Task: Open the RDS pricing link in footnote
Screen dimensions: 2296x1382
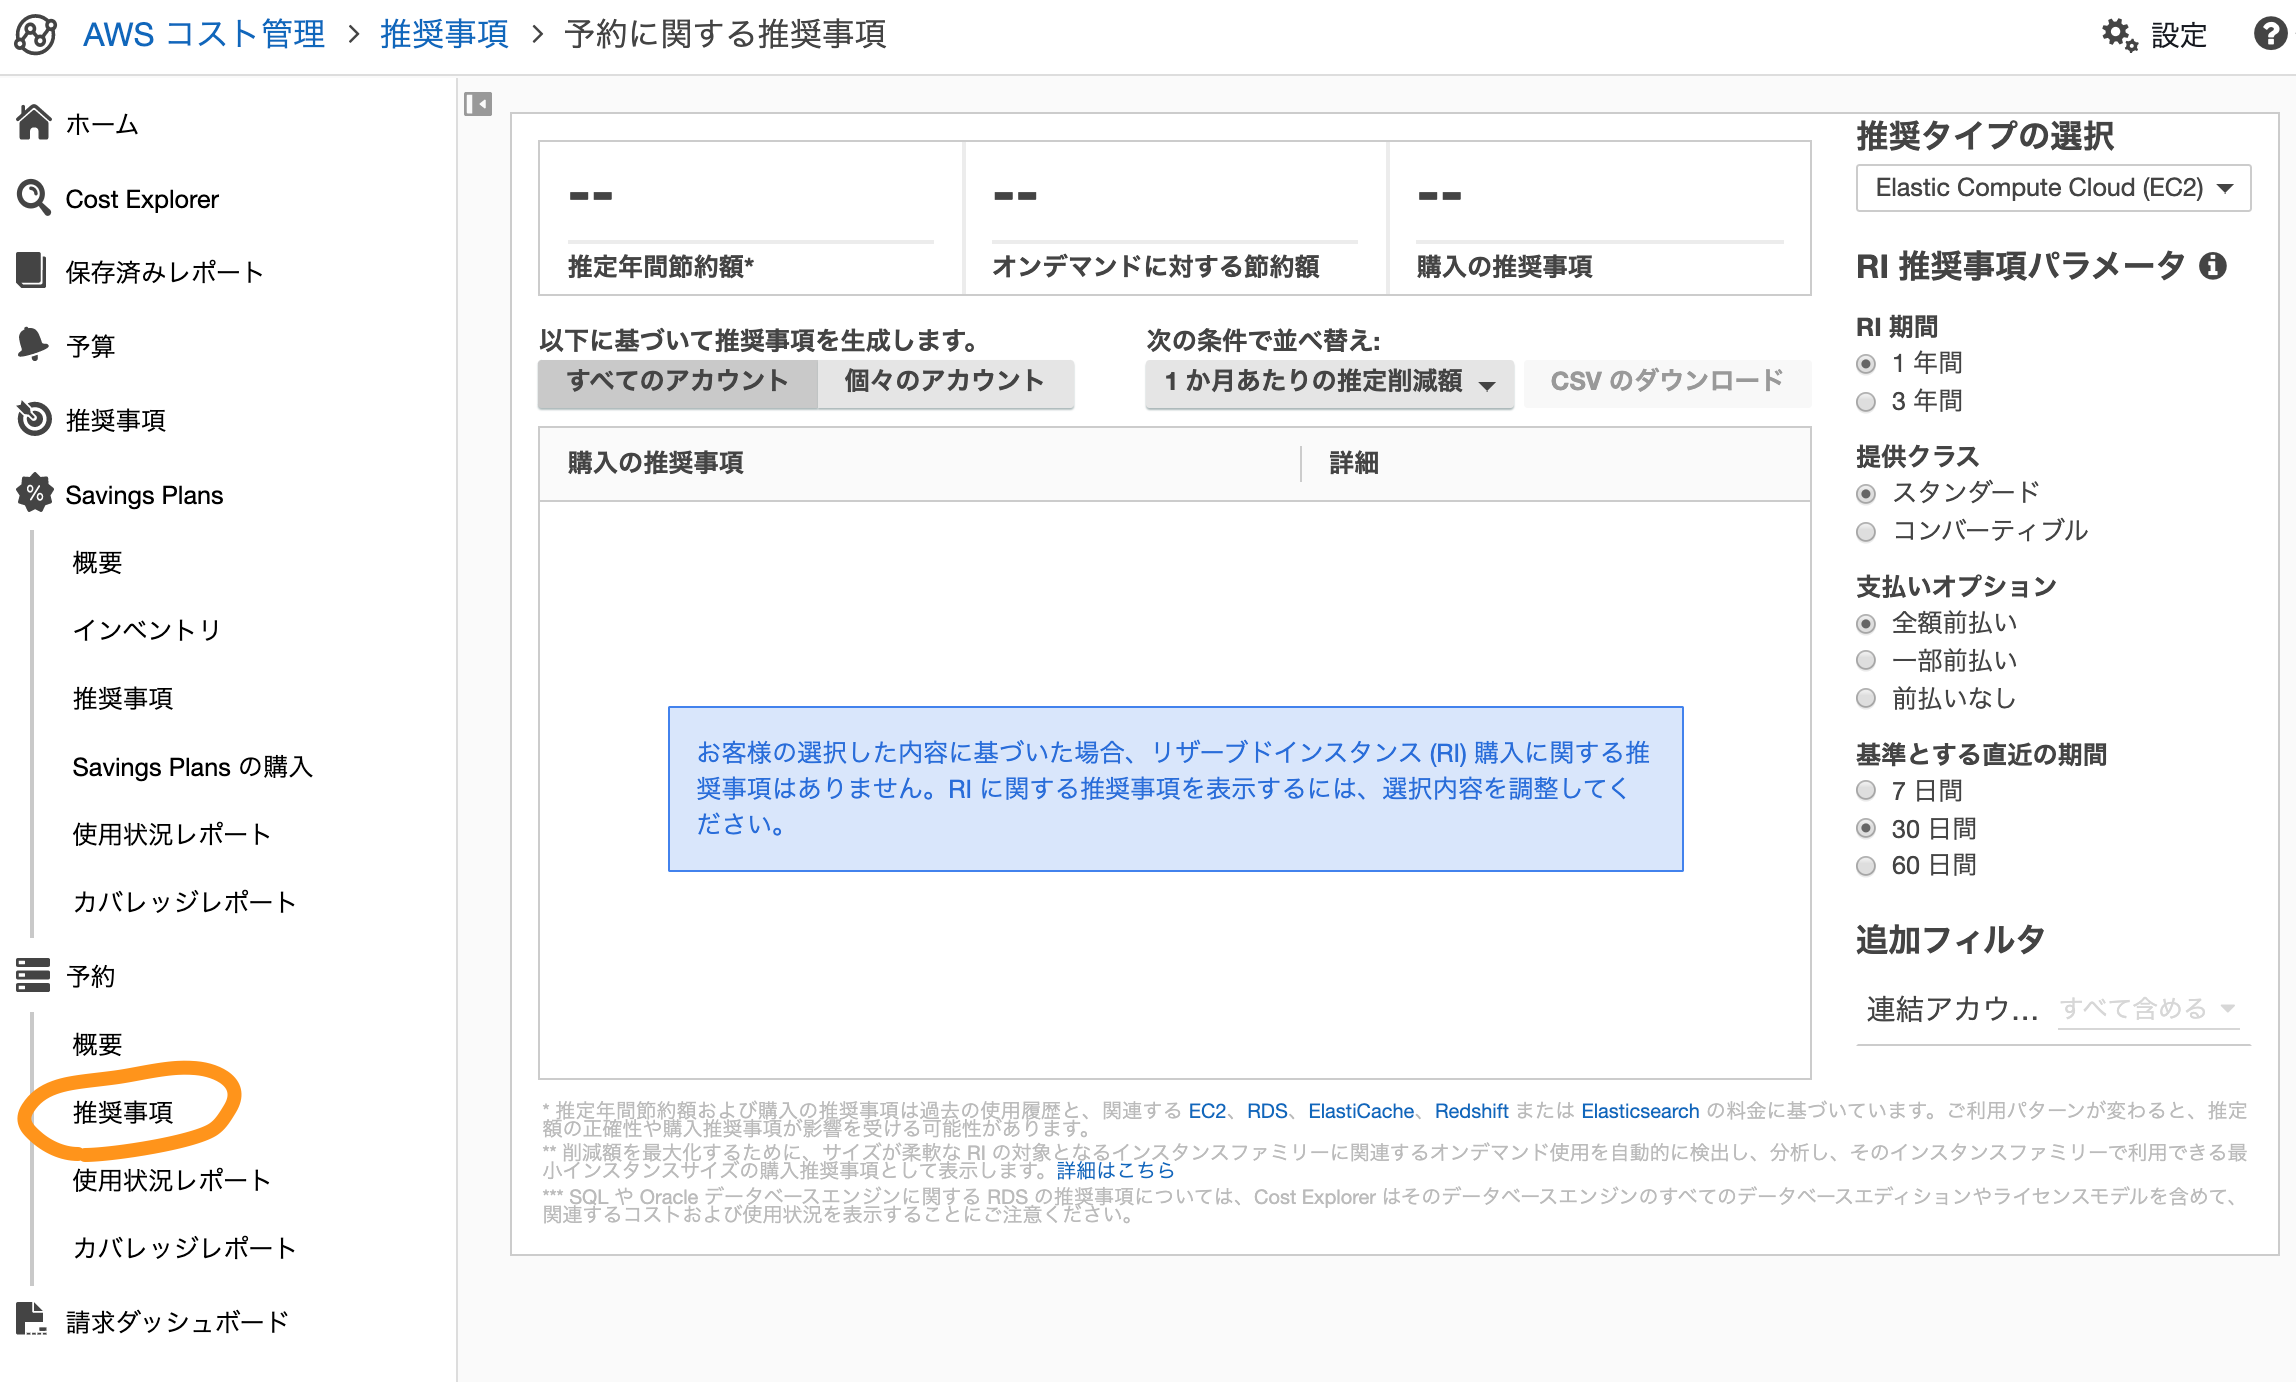Action: click(x=1267, y=1111)
